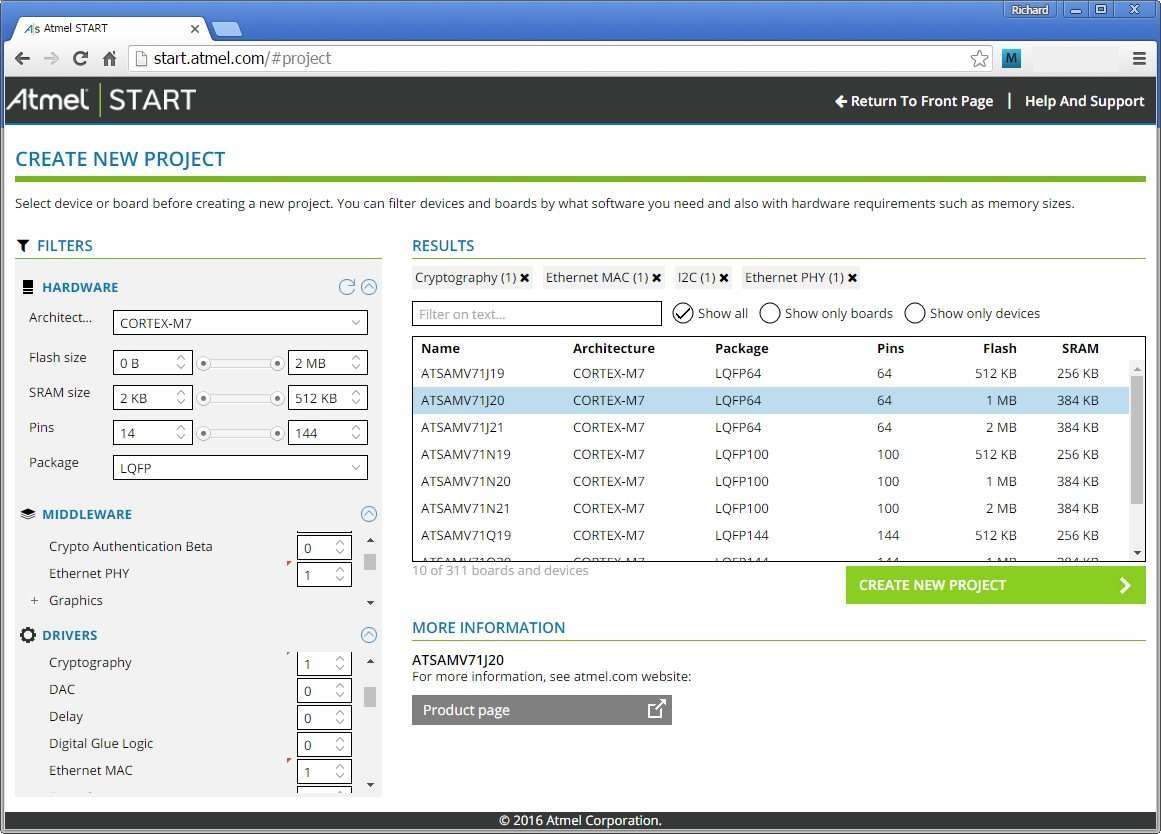Go to the browser home page icon
The height and width of the screenshot is (834, 1161).
(110, 59)
